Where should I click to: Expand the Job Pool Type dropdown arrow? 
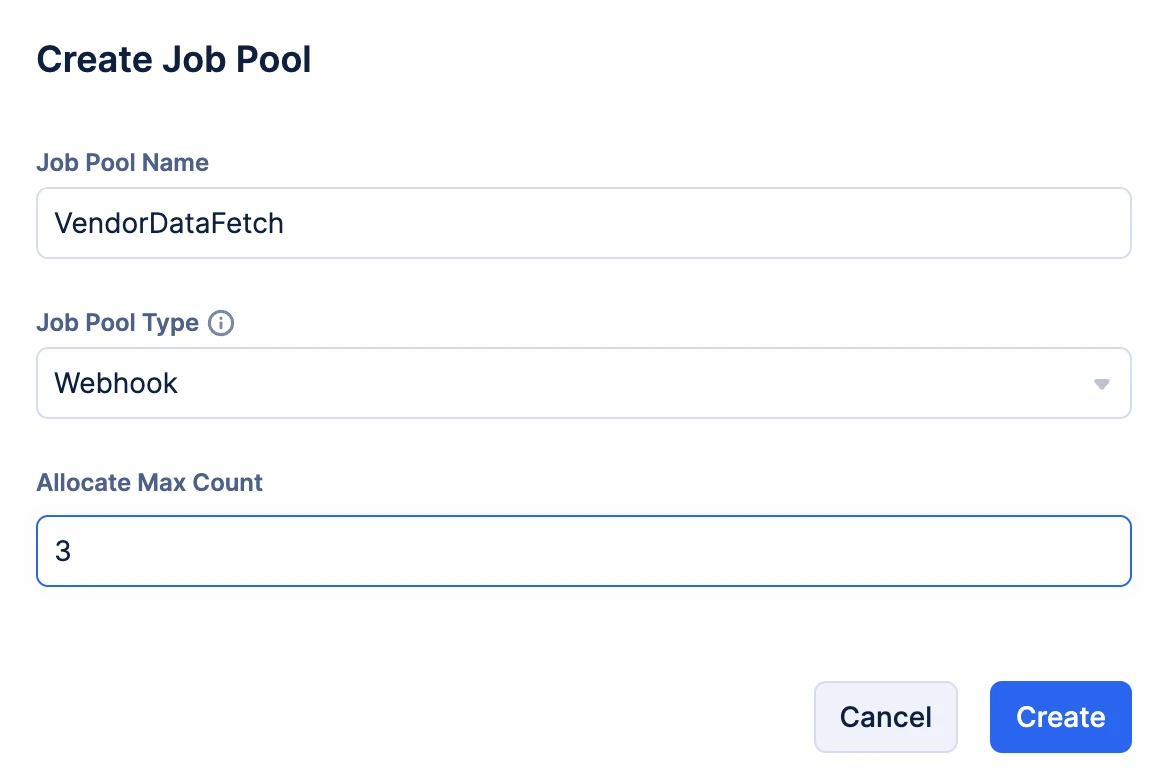(1101, 383)
